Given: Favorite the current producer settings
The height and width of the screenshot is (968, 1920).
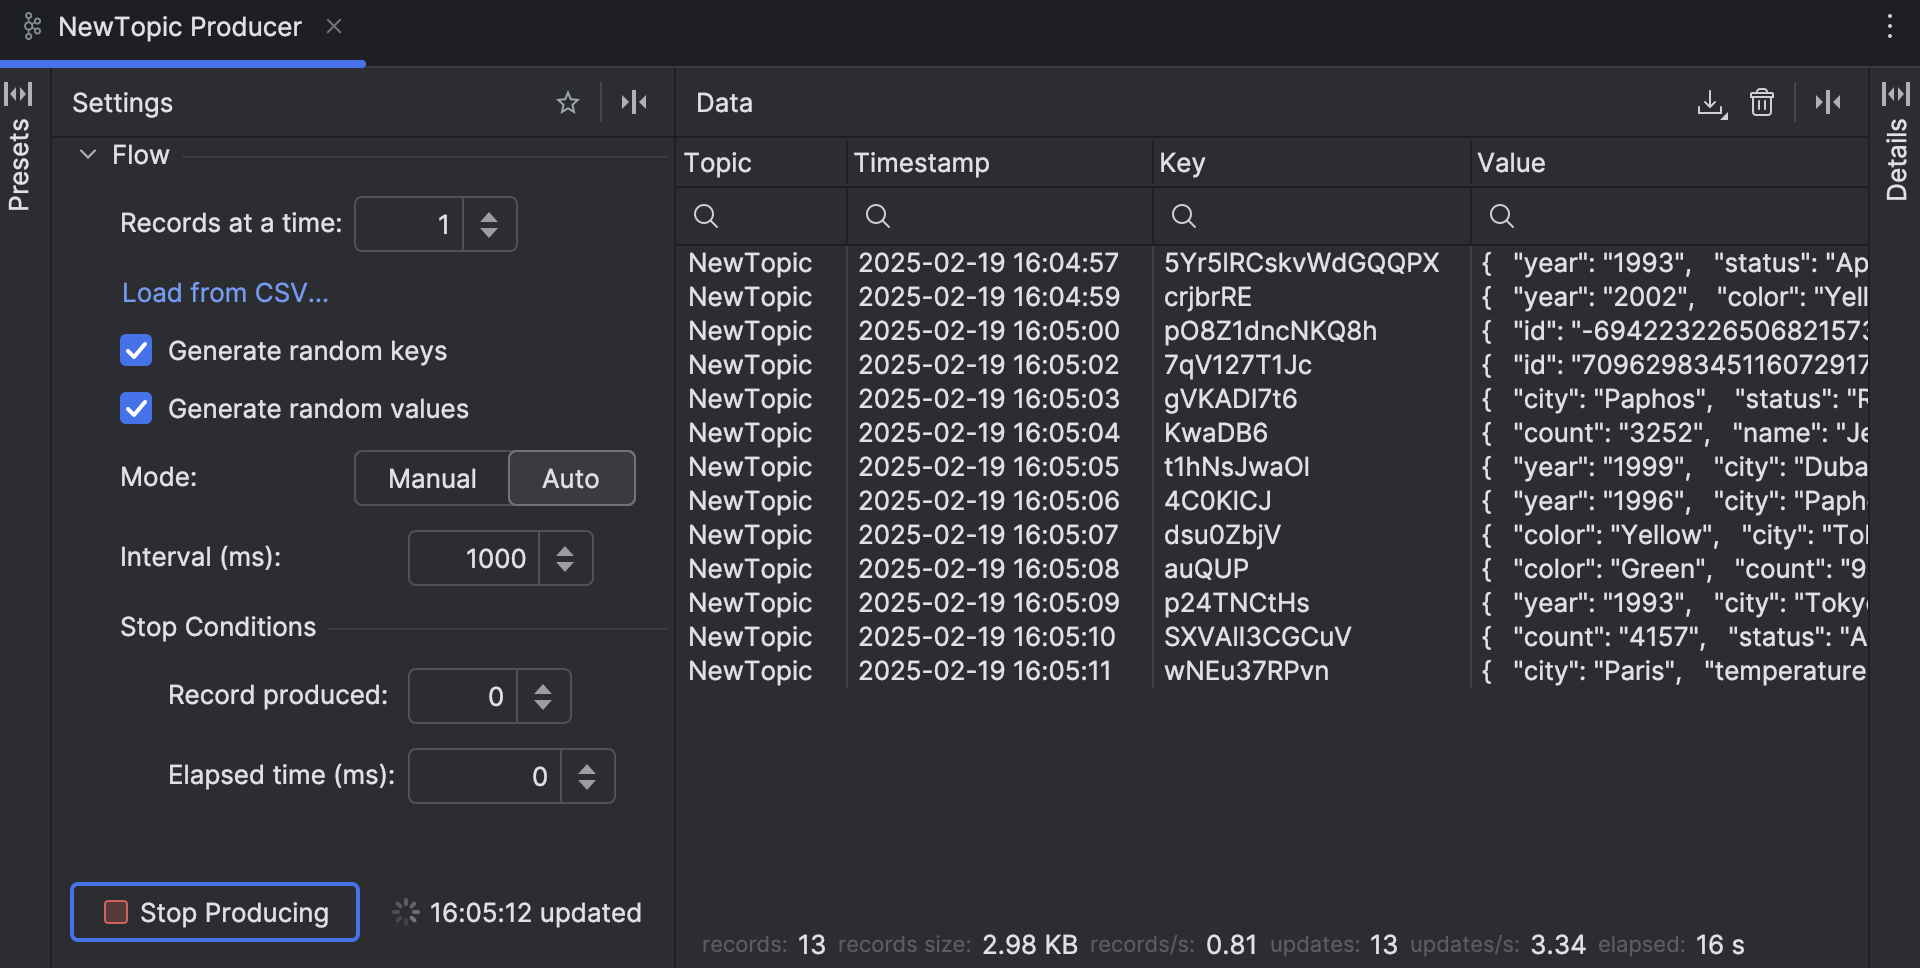Looking at the screenshot, I should 567,102.
